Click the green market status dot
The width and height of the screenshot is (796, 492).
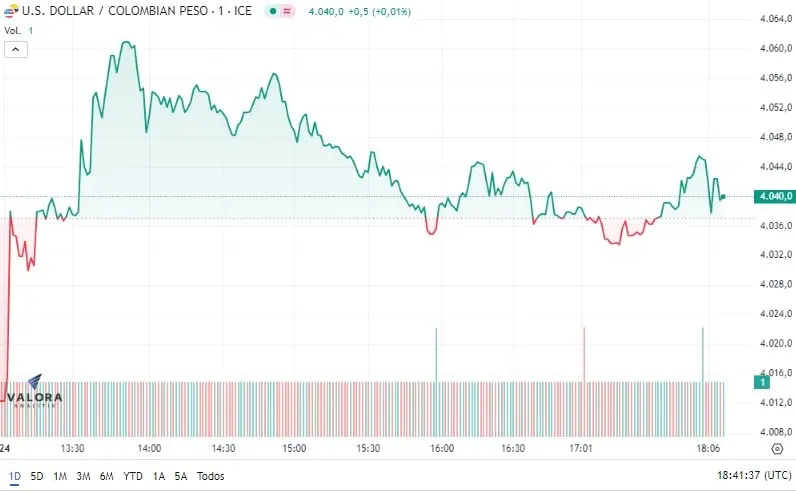273,11
